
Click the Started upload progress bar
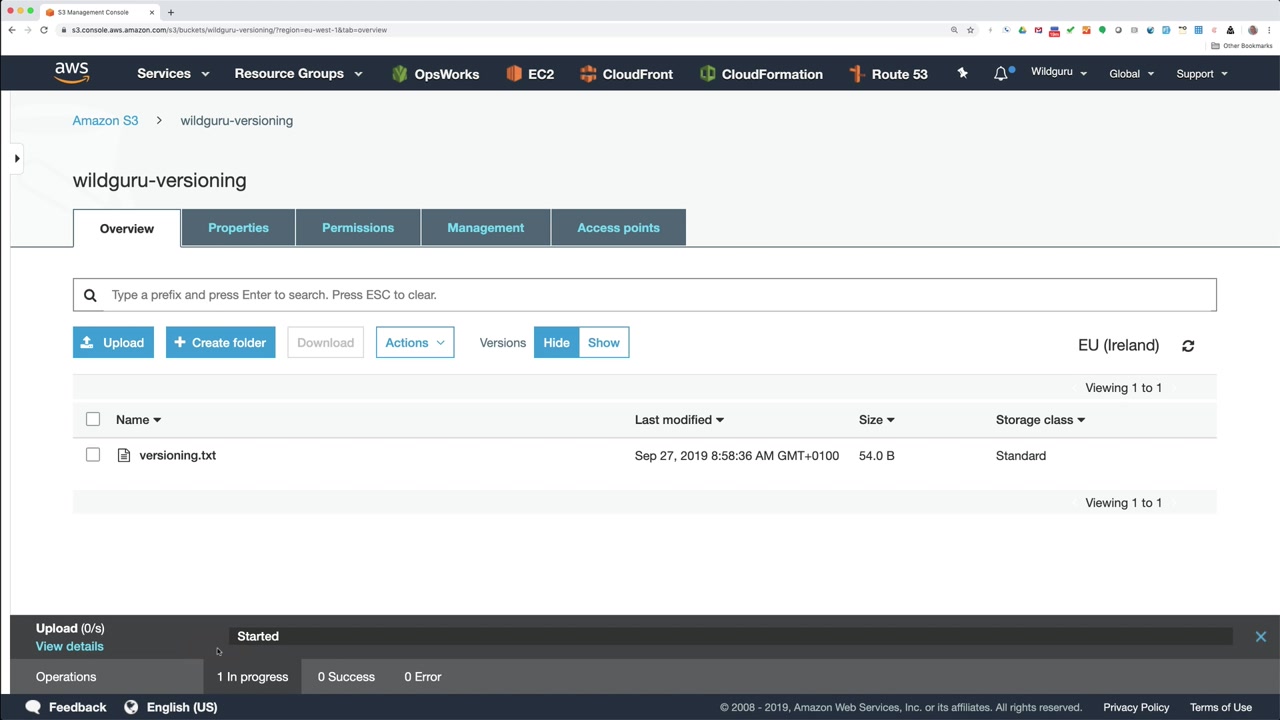click(730, 636)
